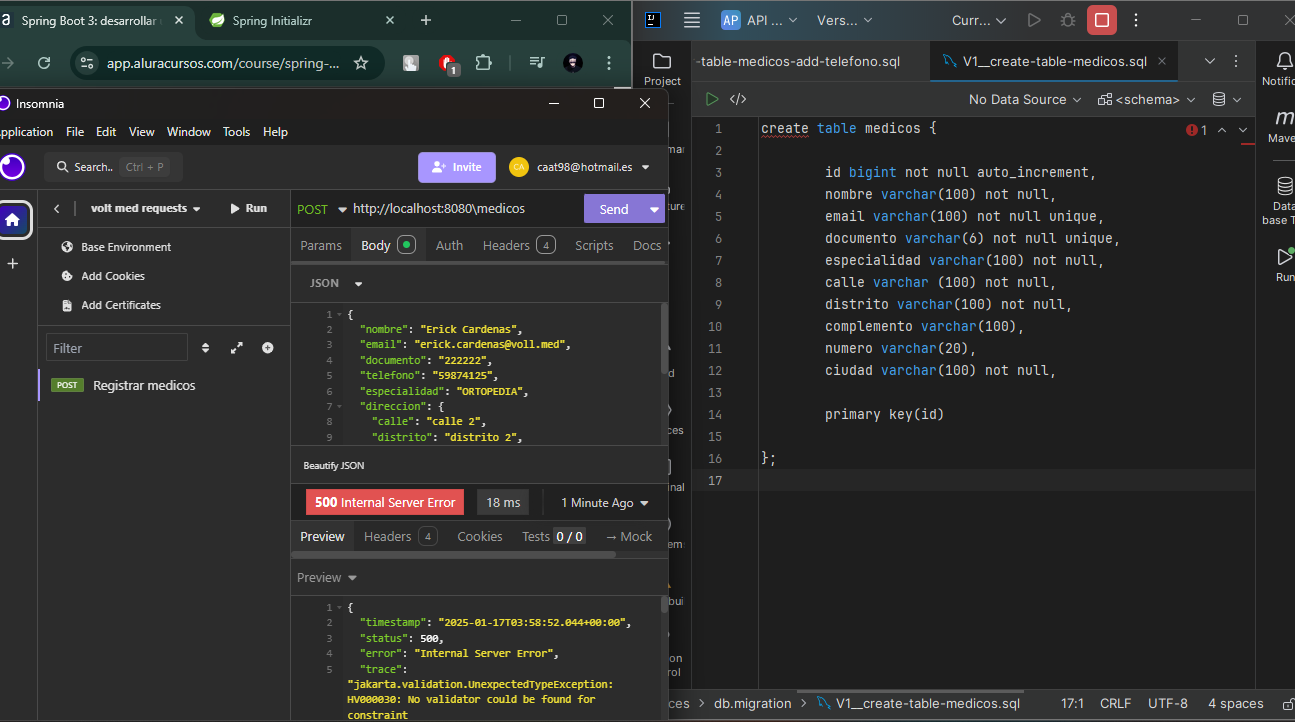Viewport: 1295px width, 722px height.
Task: Open the response Cookies tab
Action: point(480,537)
